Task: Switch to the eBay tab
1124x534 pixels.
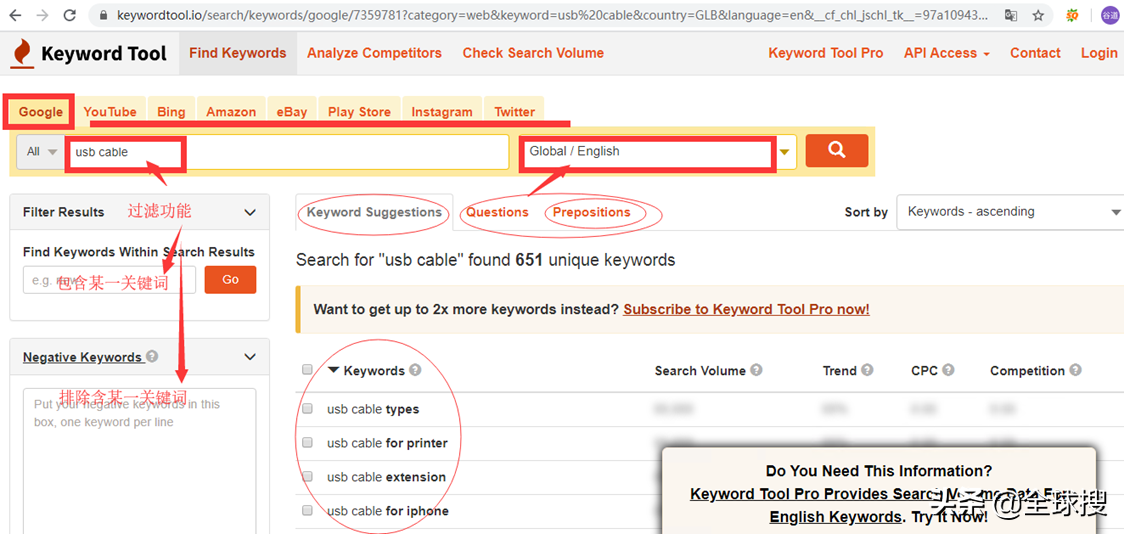Action: click(x=292, y=112)
